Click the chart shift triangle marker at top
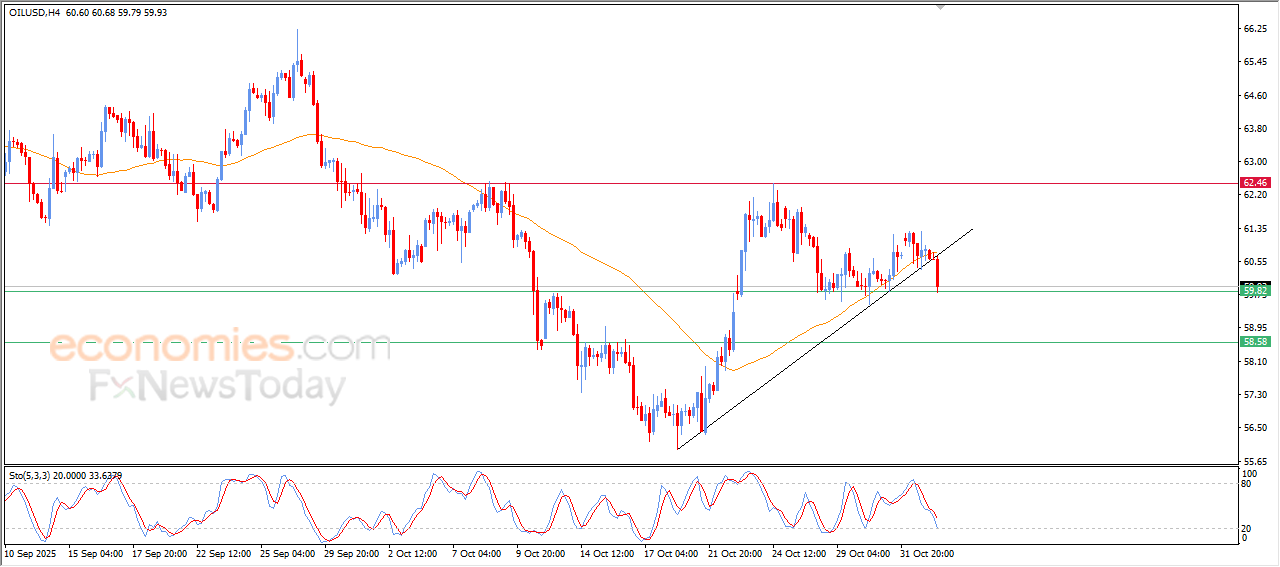The width and height of the screenshot is (1280, 567). click(x=940, y=6)
